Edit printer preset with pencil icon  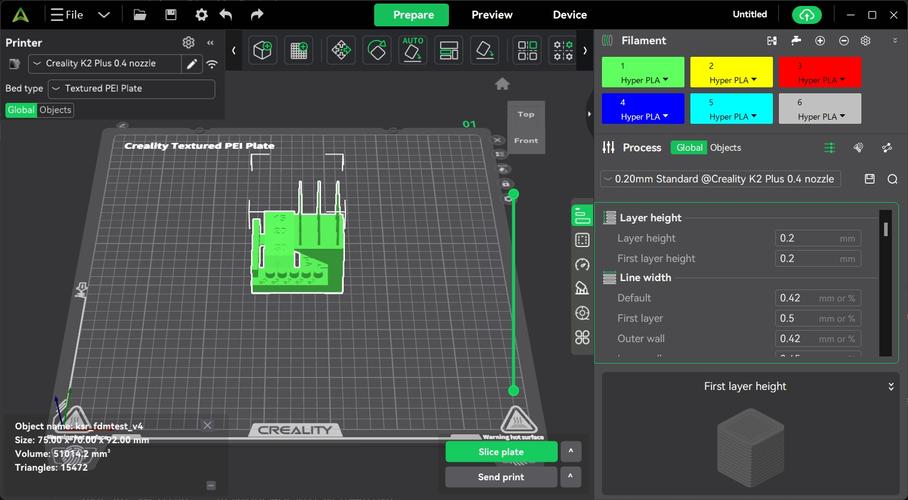tap(191, 64)
